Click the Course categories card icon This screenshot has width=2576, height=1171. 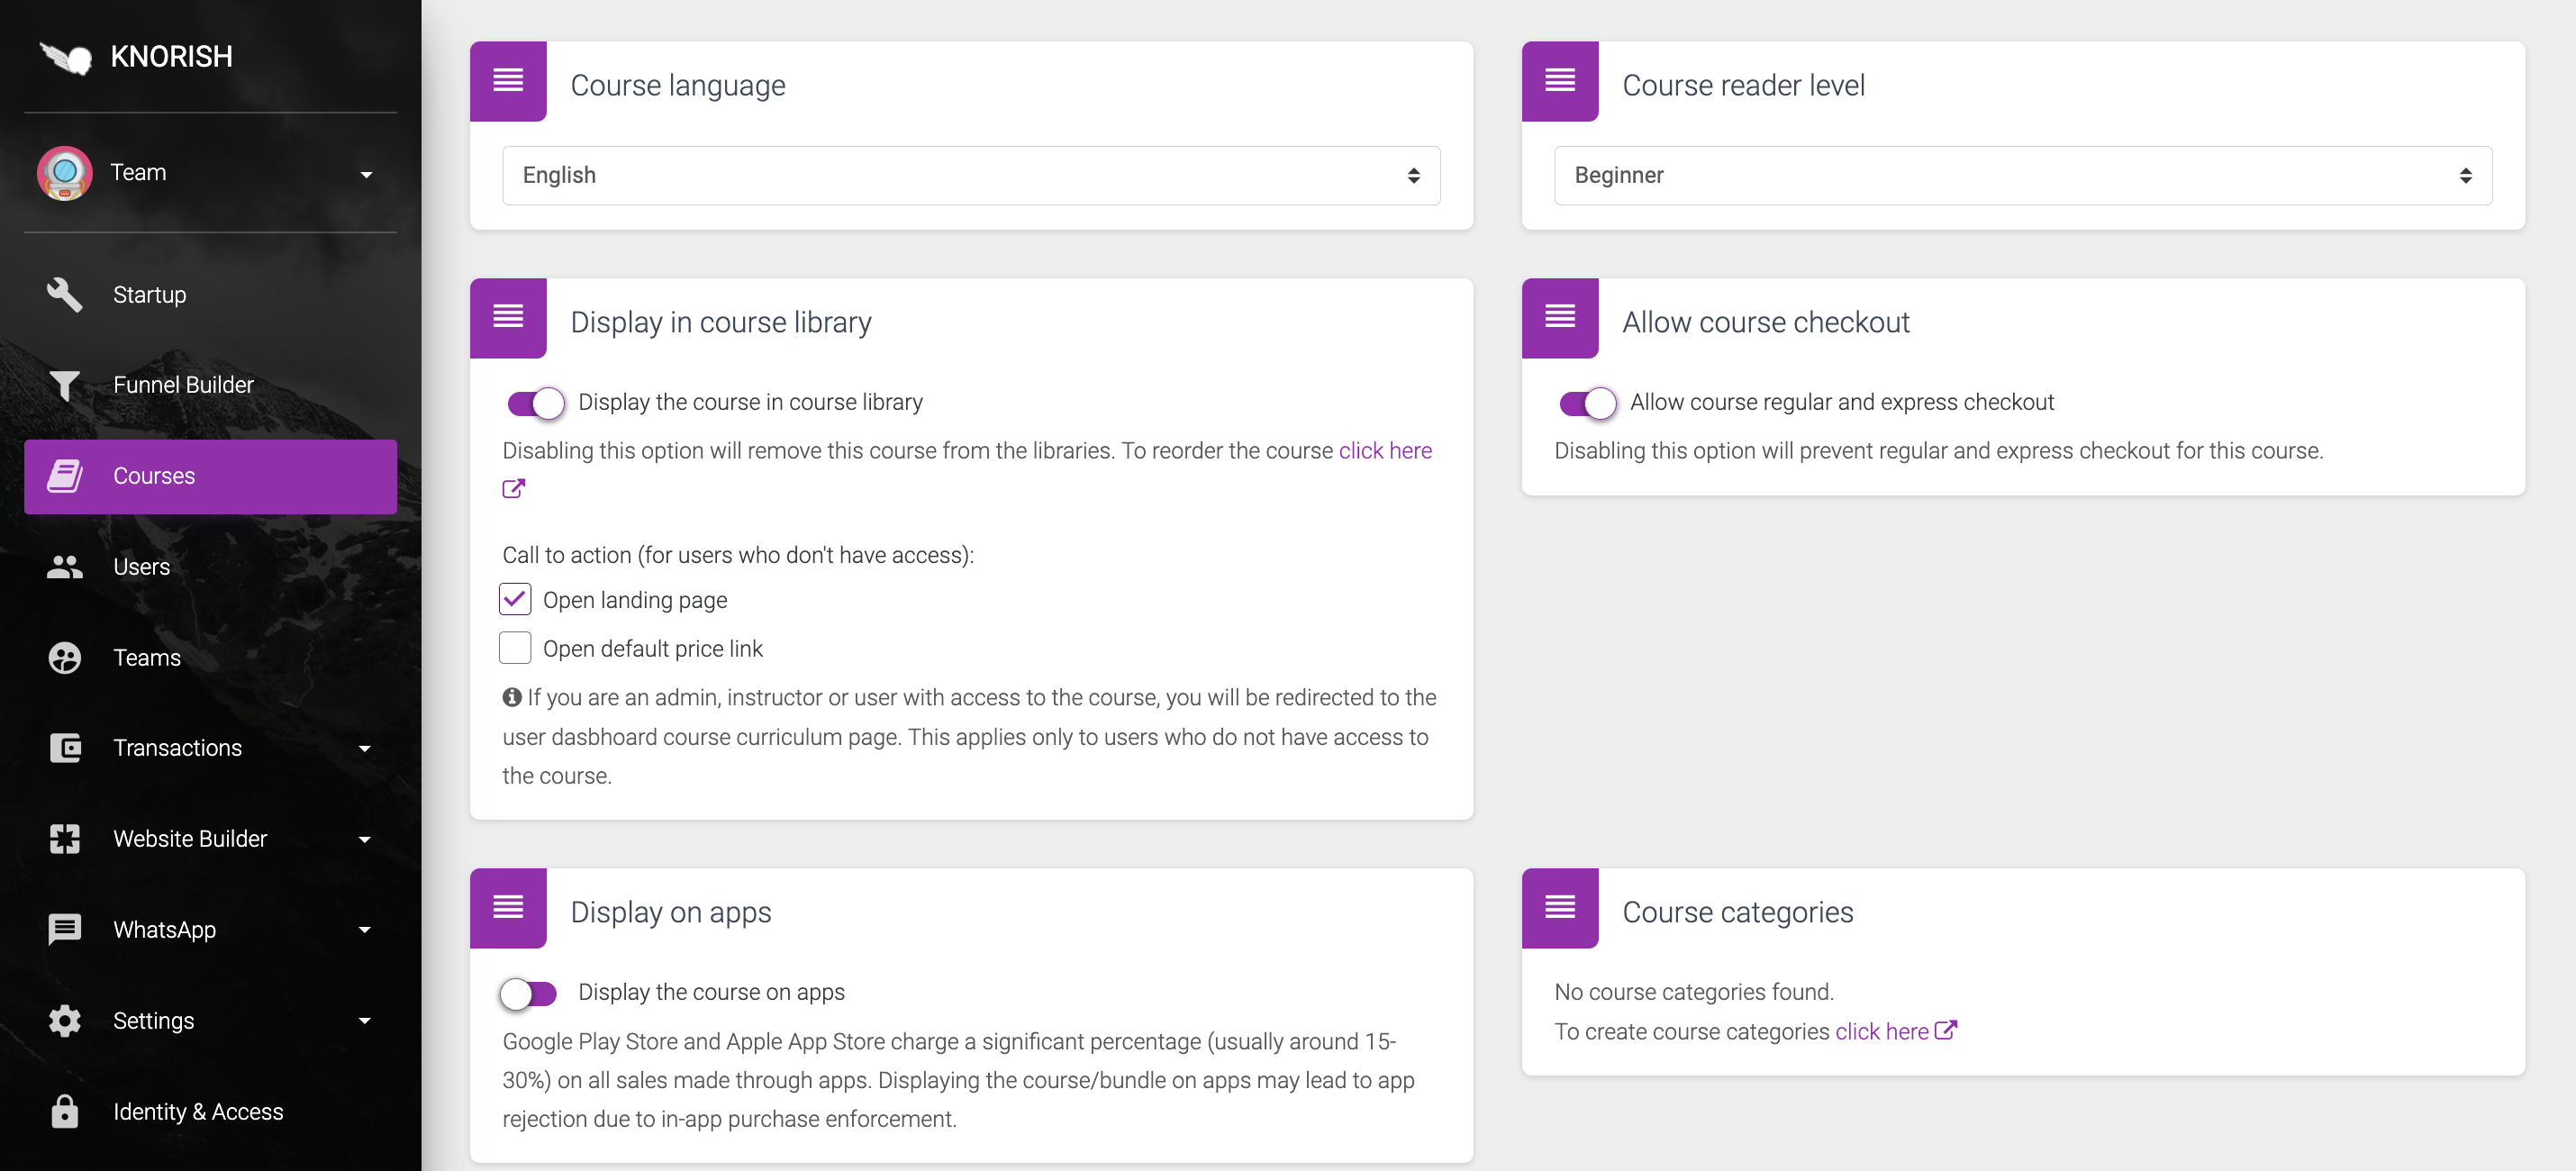(1560, 908)
